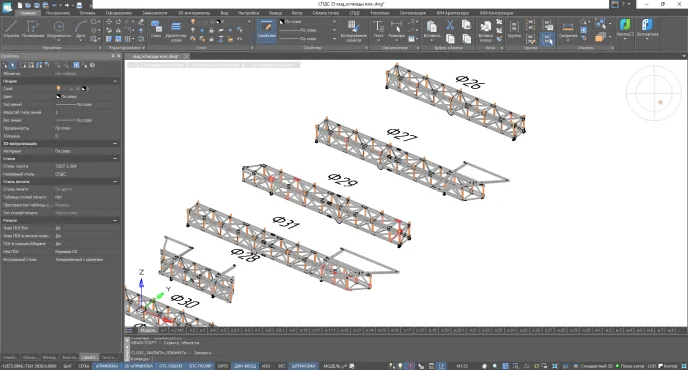
Task: Toggle ШАГ snap mode in status bar
Action: pos(68,366)
